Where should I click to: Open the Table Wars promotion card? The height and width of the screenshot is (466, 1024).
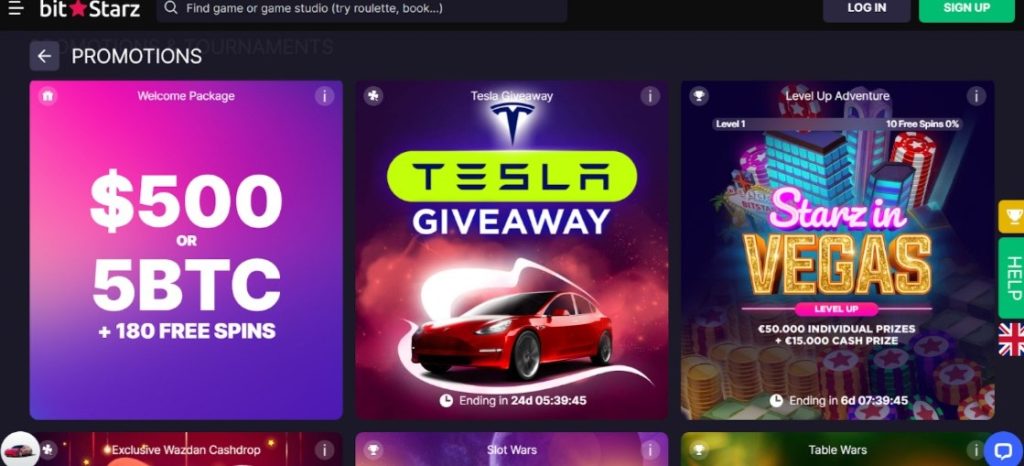(838, 449)
